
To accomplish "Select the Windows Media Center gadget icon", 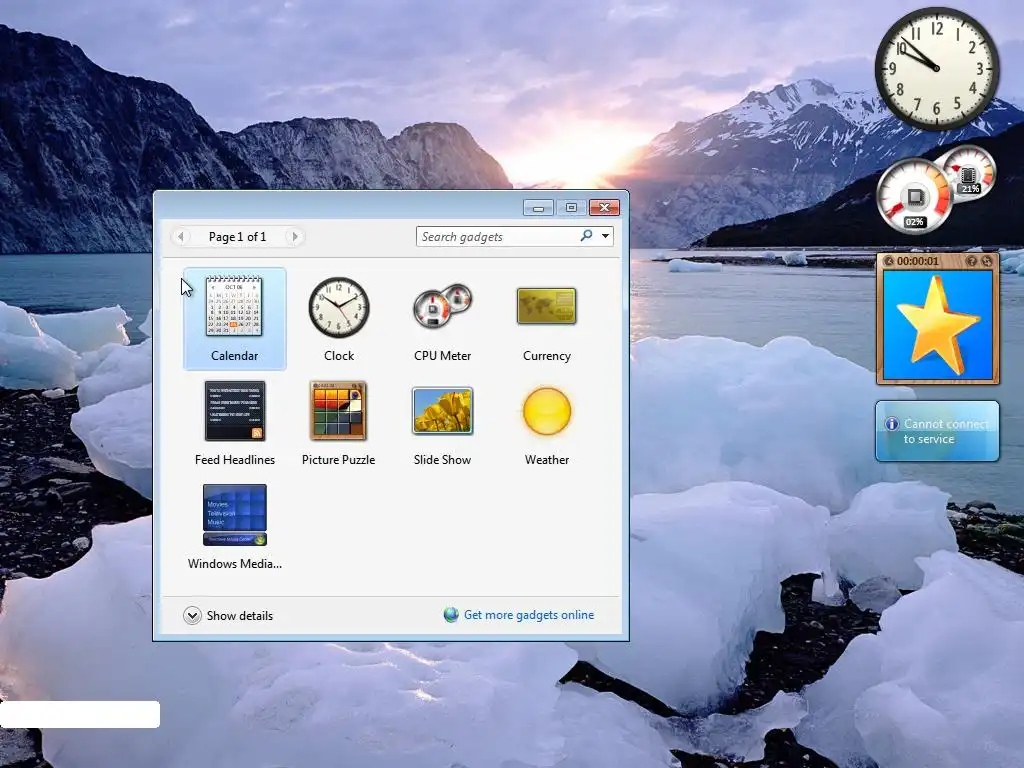I will [x=234, y=515].
